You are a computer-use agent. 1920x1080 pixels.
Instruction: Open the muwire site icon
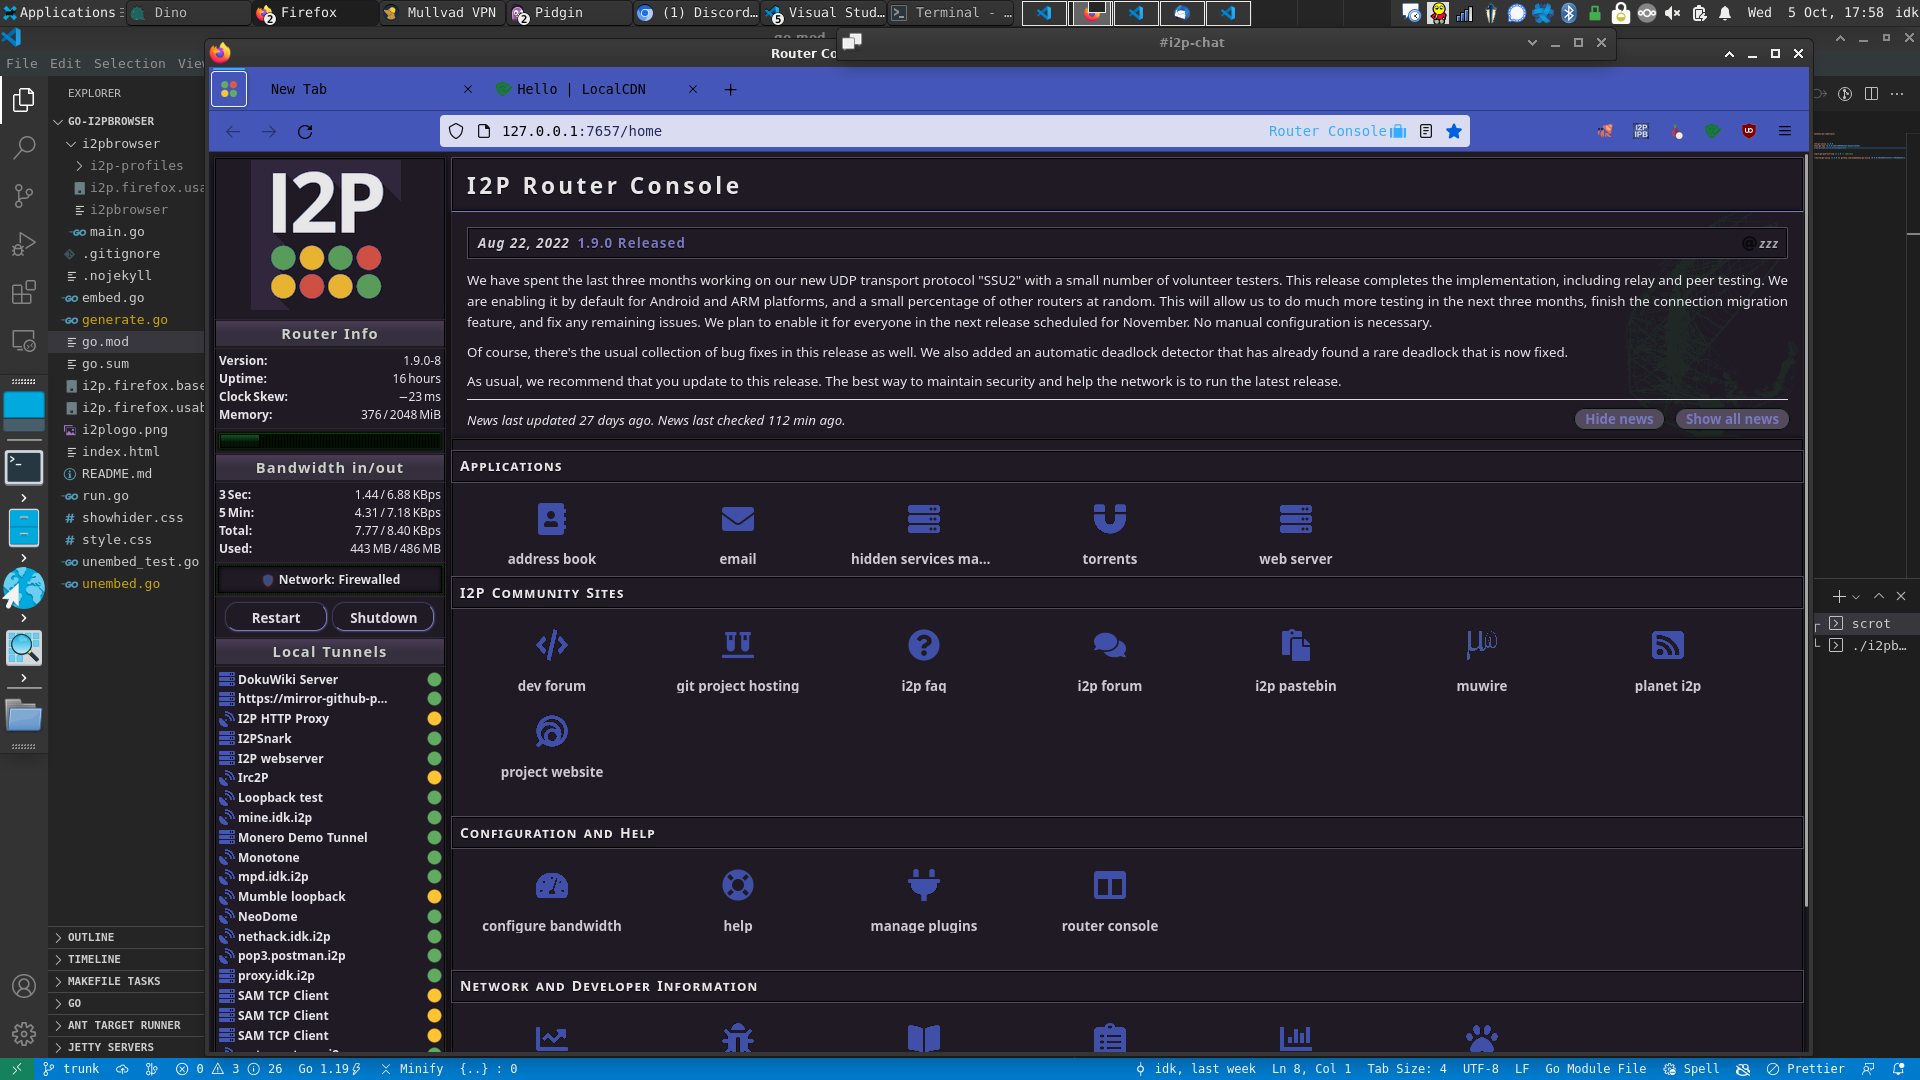coord(1481,646)
